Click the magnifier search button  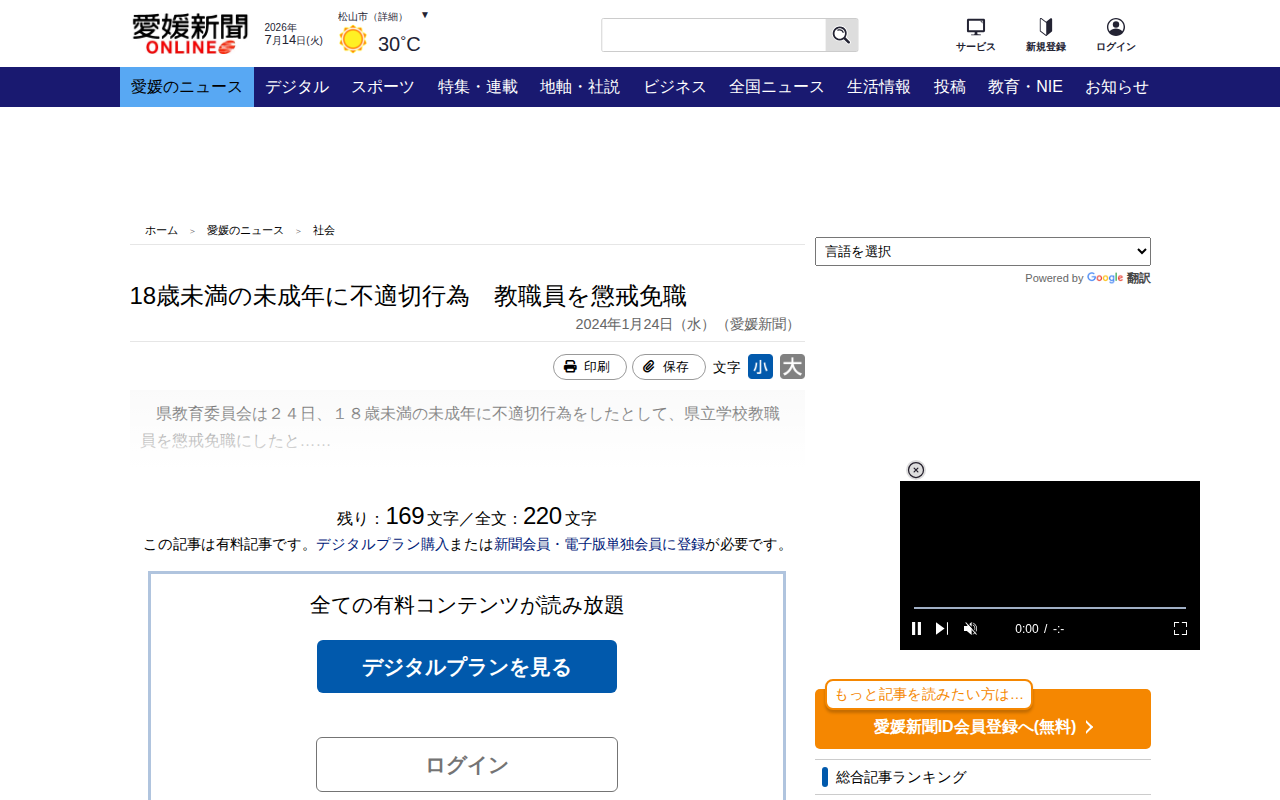[x=842, y=35]
